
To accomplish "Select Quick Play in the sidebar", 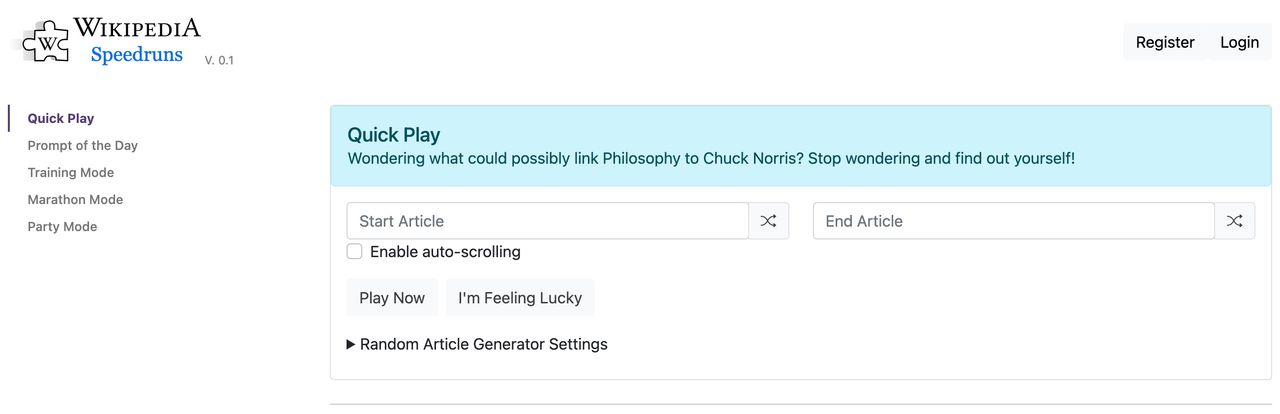I will coord(61,119).
